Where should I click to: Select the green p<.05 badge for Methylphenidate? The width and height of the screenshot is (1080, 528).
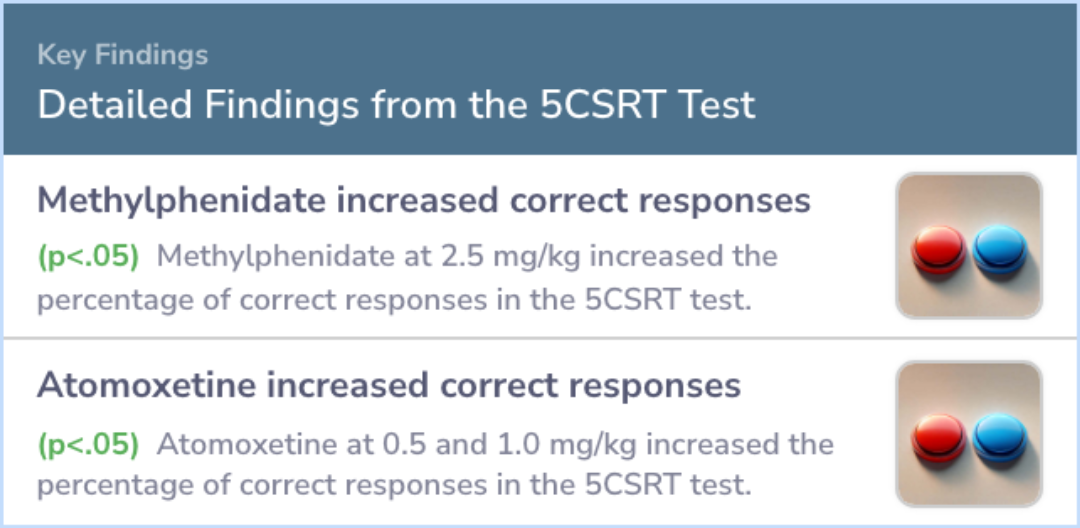(x=88, y=257)
